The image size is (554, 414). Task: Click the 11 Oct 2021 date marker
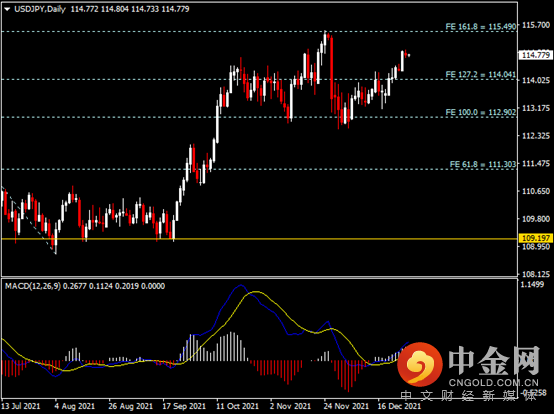coord(237,406)
